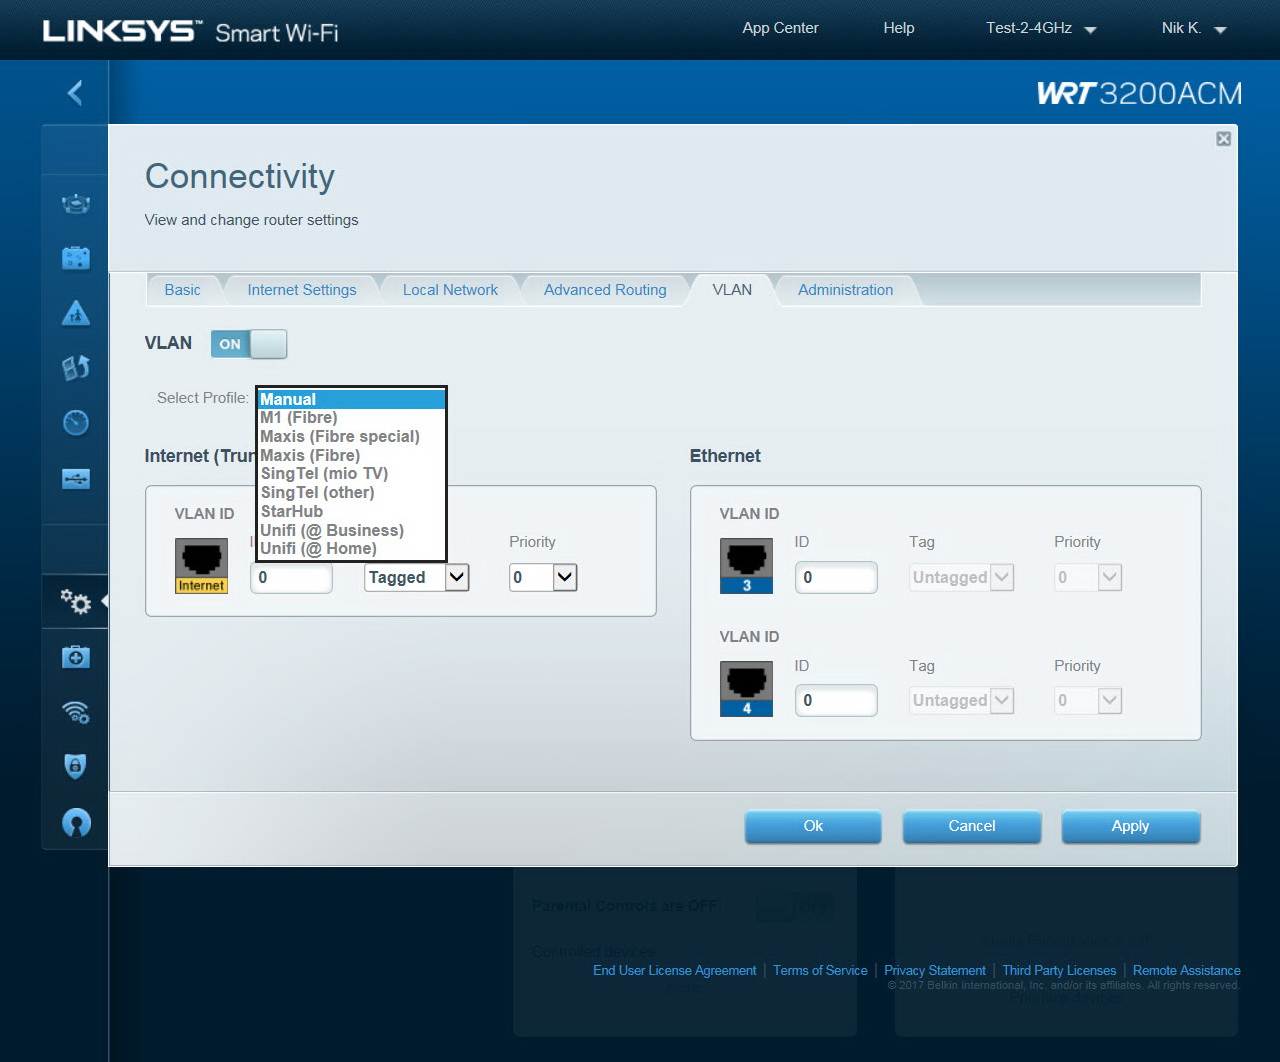Open port 4 Priority dropdown
Image resolution: width=1280 pixels, height=1062 pixels.
[x=1088, y=700]
